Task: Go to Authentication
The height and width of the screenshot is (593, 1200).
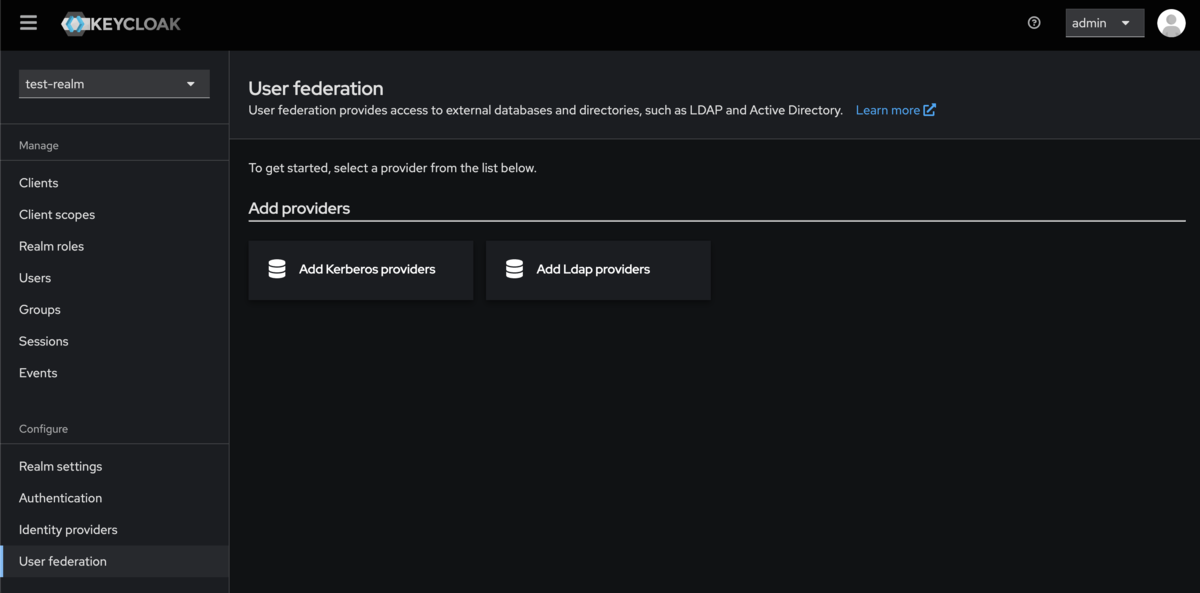Action: point(114,498)
